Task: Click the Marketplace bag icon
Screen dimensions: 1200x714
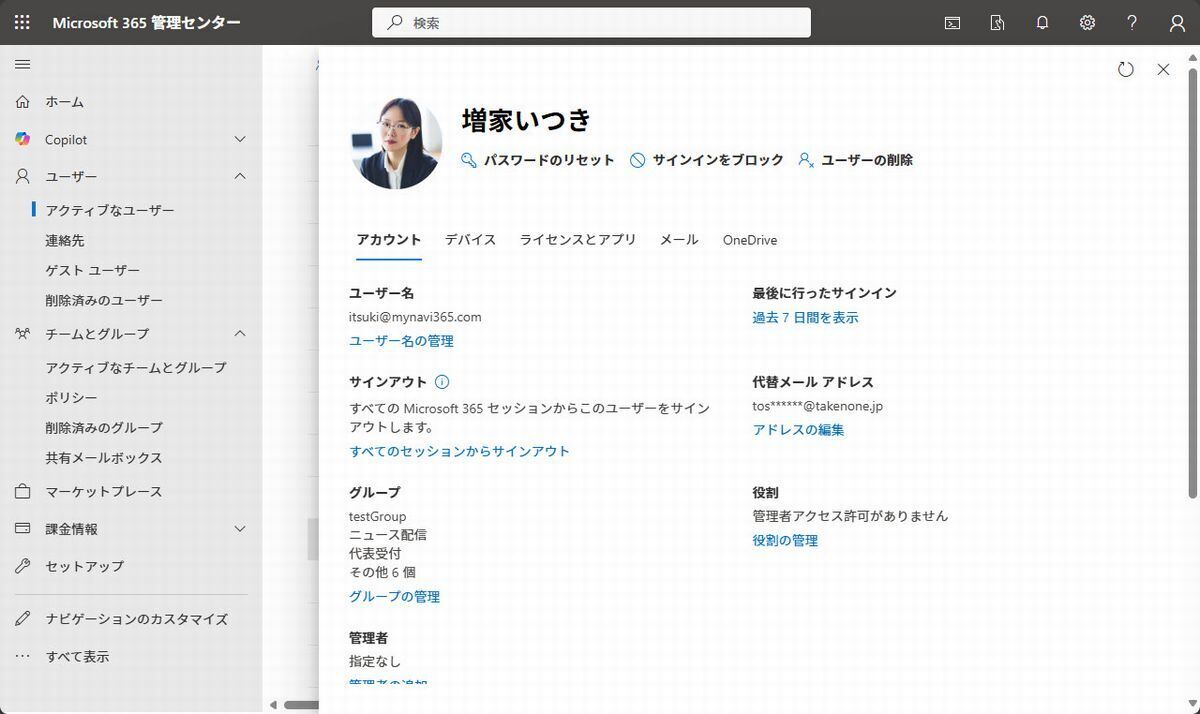Action: [x=22, y=491]
